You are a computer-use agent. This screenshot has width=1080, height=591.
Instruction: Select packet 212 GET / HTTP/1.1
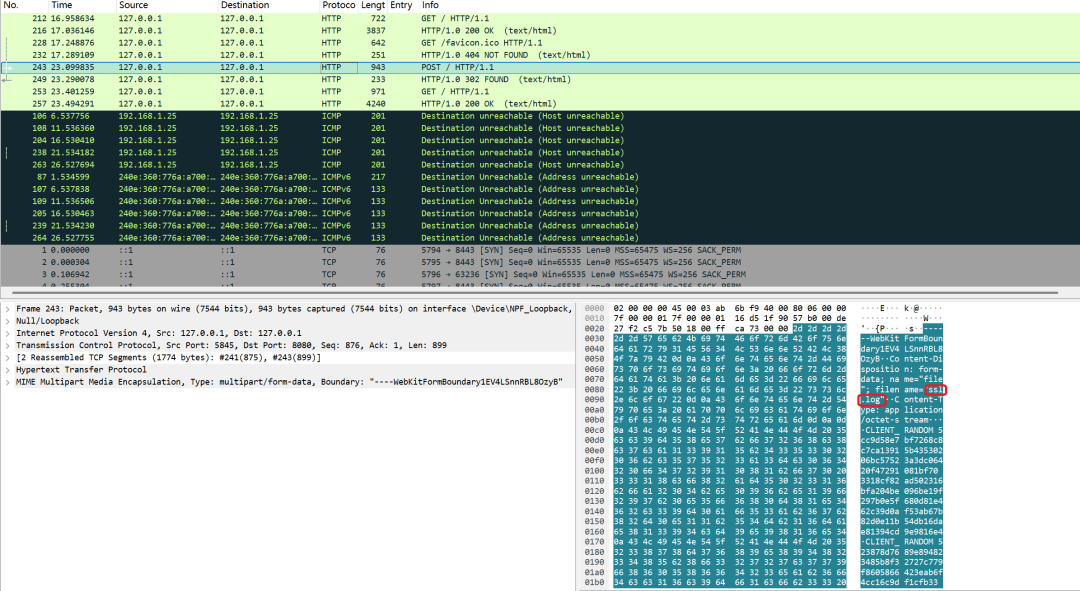(x=540, y=19)
